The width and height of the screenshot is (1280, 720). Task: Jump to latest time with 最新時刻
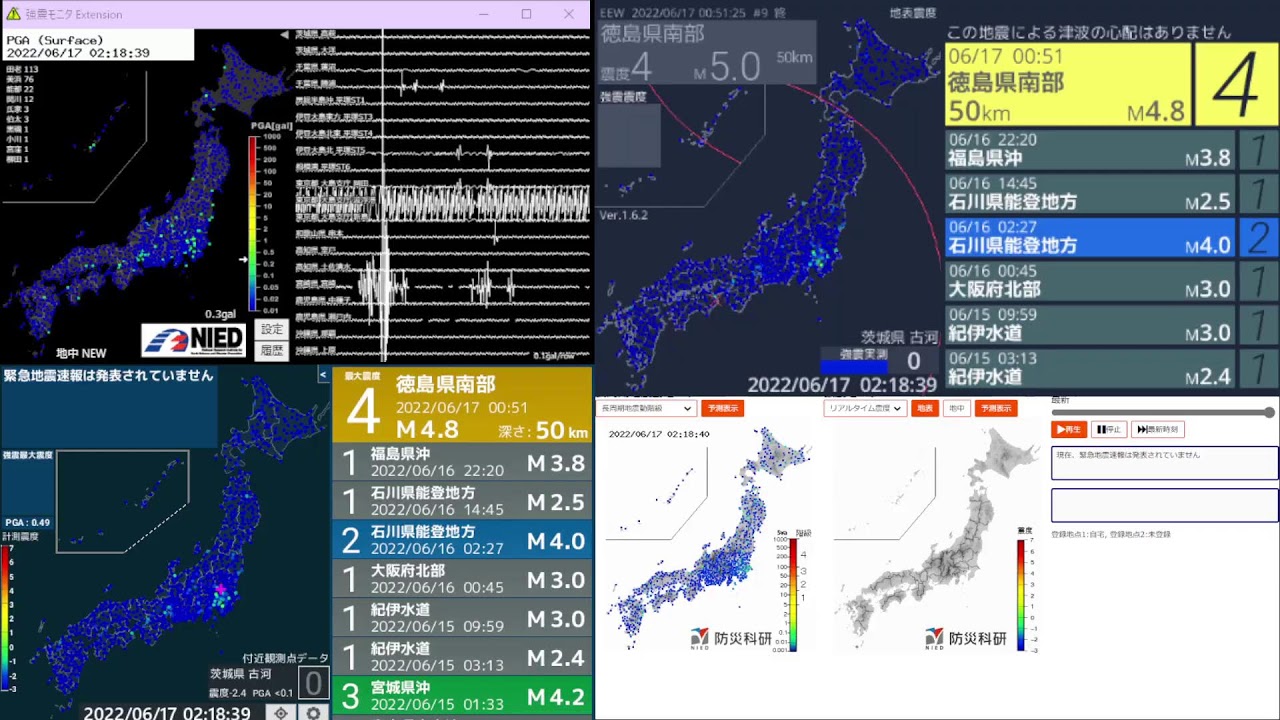1158,429
